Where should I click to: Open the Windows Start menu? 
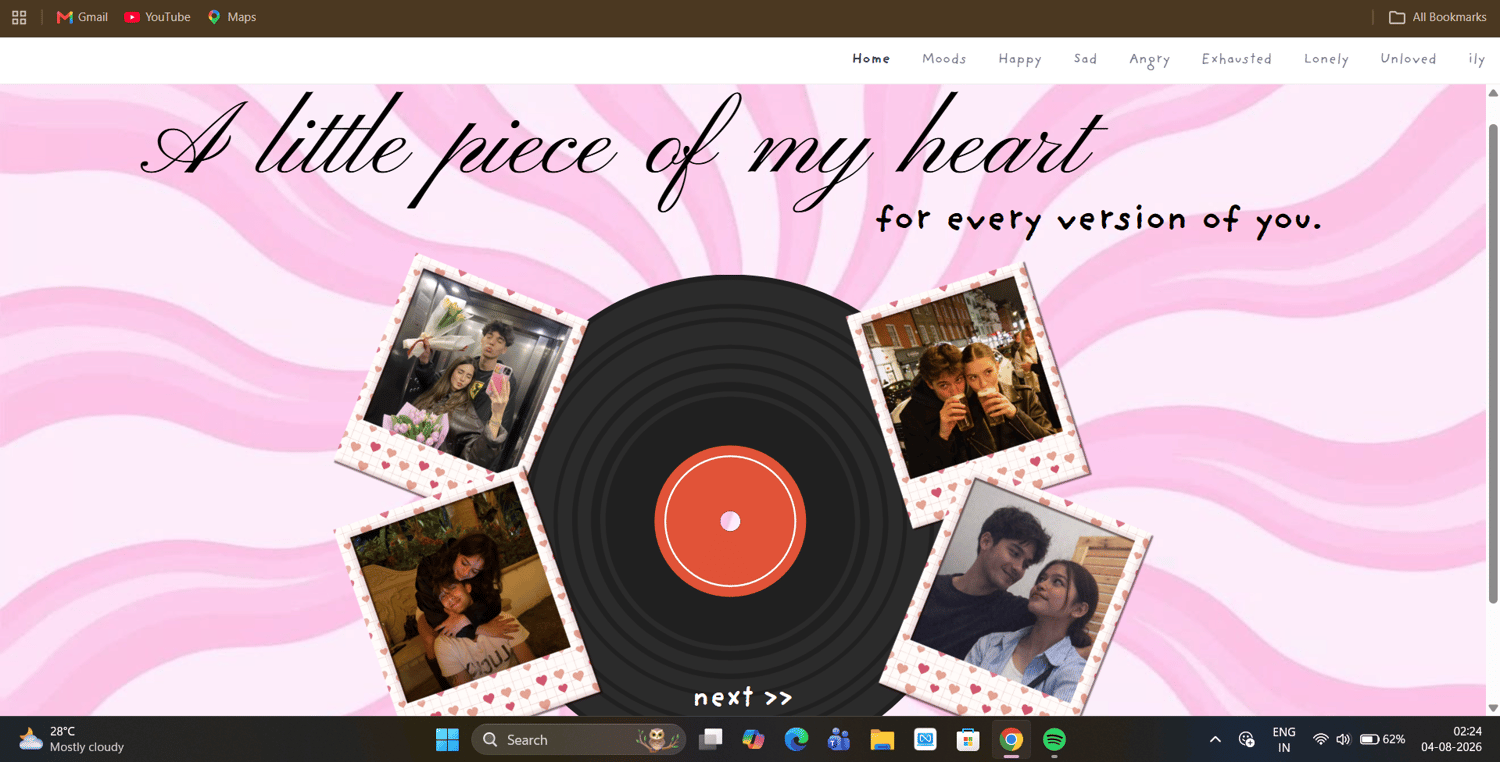(447, 740)
